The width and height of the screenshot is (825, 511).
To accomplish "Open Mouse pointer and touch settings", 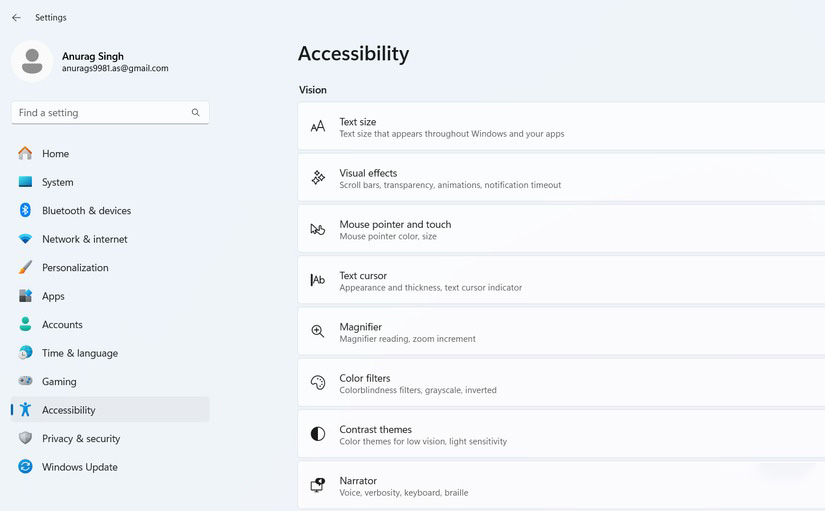I will click(561, 229).
